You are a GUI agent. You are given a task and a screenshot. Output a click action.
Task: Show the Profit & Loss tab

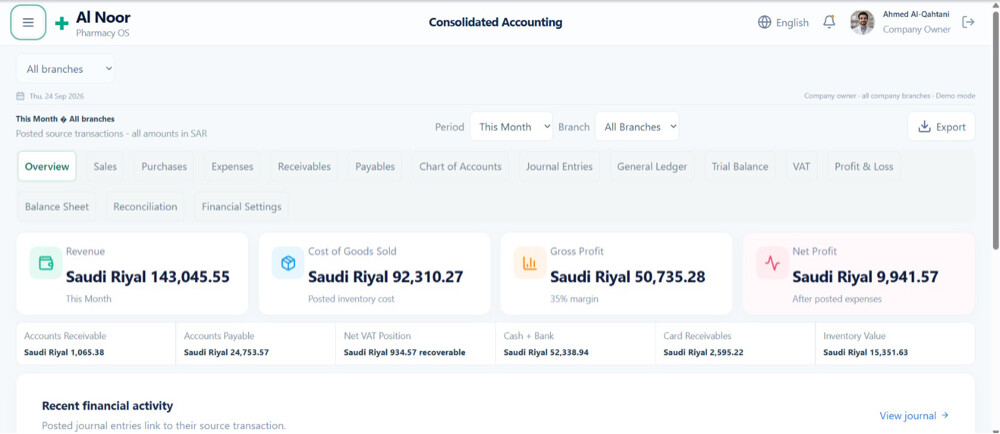(x=864, y=166)
